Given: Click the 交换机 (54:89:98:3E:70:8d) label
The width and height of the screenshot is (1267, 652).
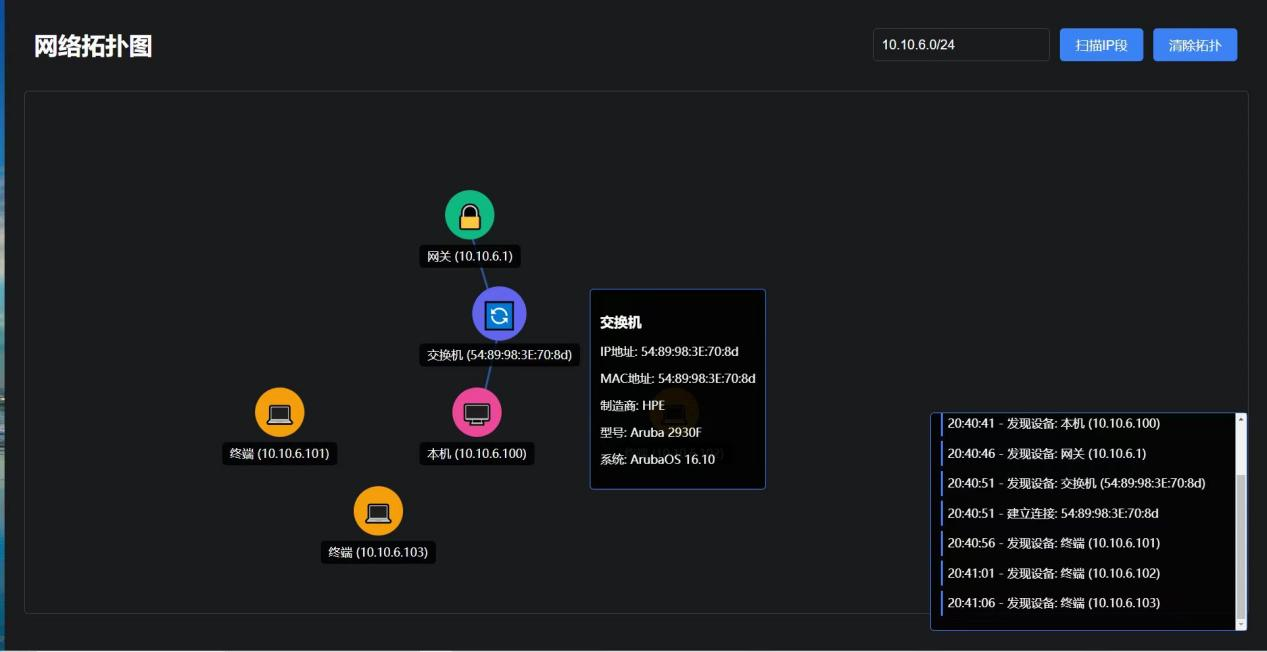Looking at the screenshot, I should pyautogui.click(x=499, y=355).
